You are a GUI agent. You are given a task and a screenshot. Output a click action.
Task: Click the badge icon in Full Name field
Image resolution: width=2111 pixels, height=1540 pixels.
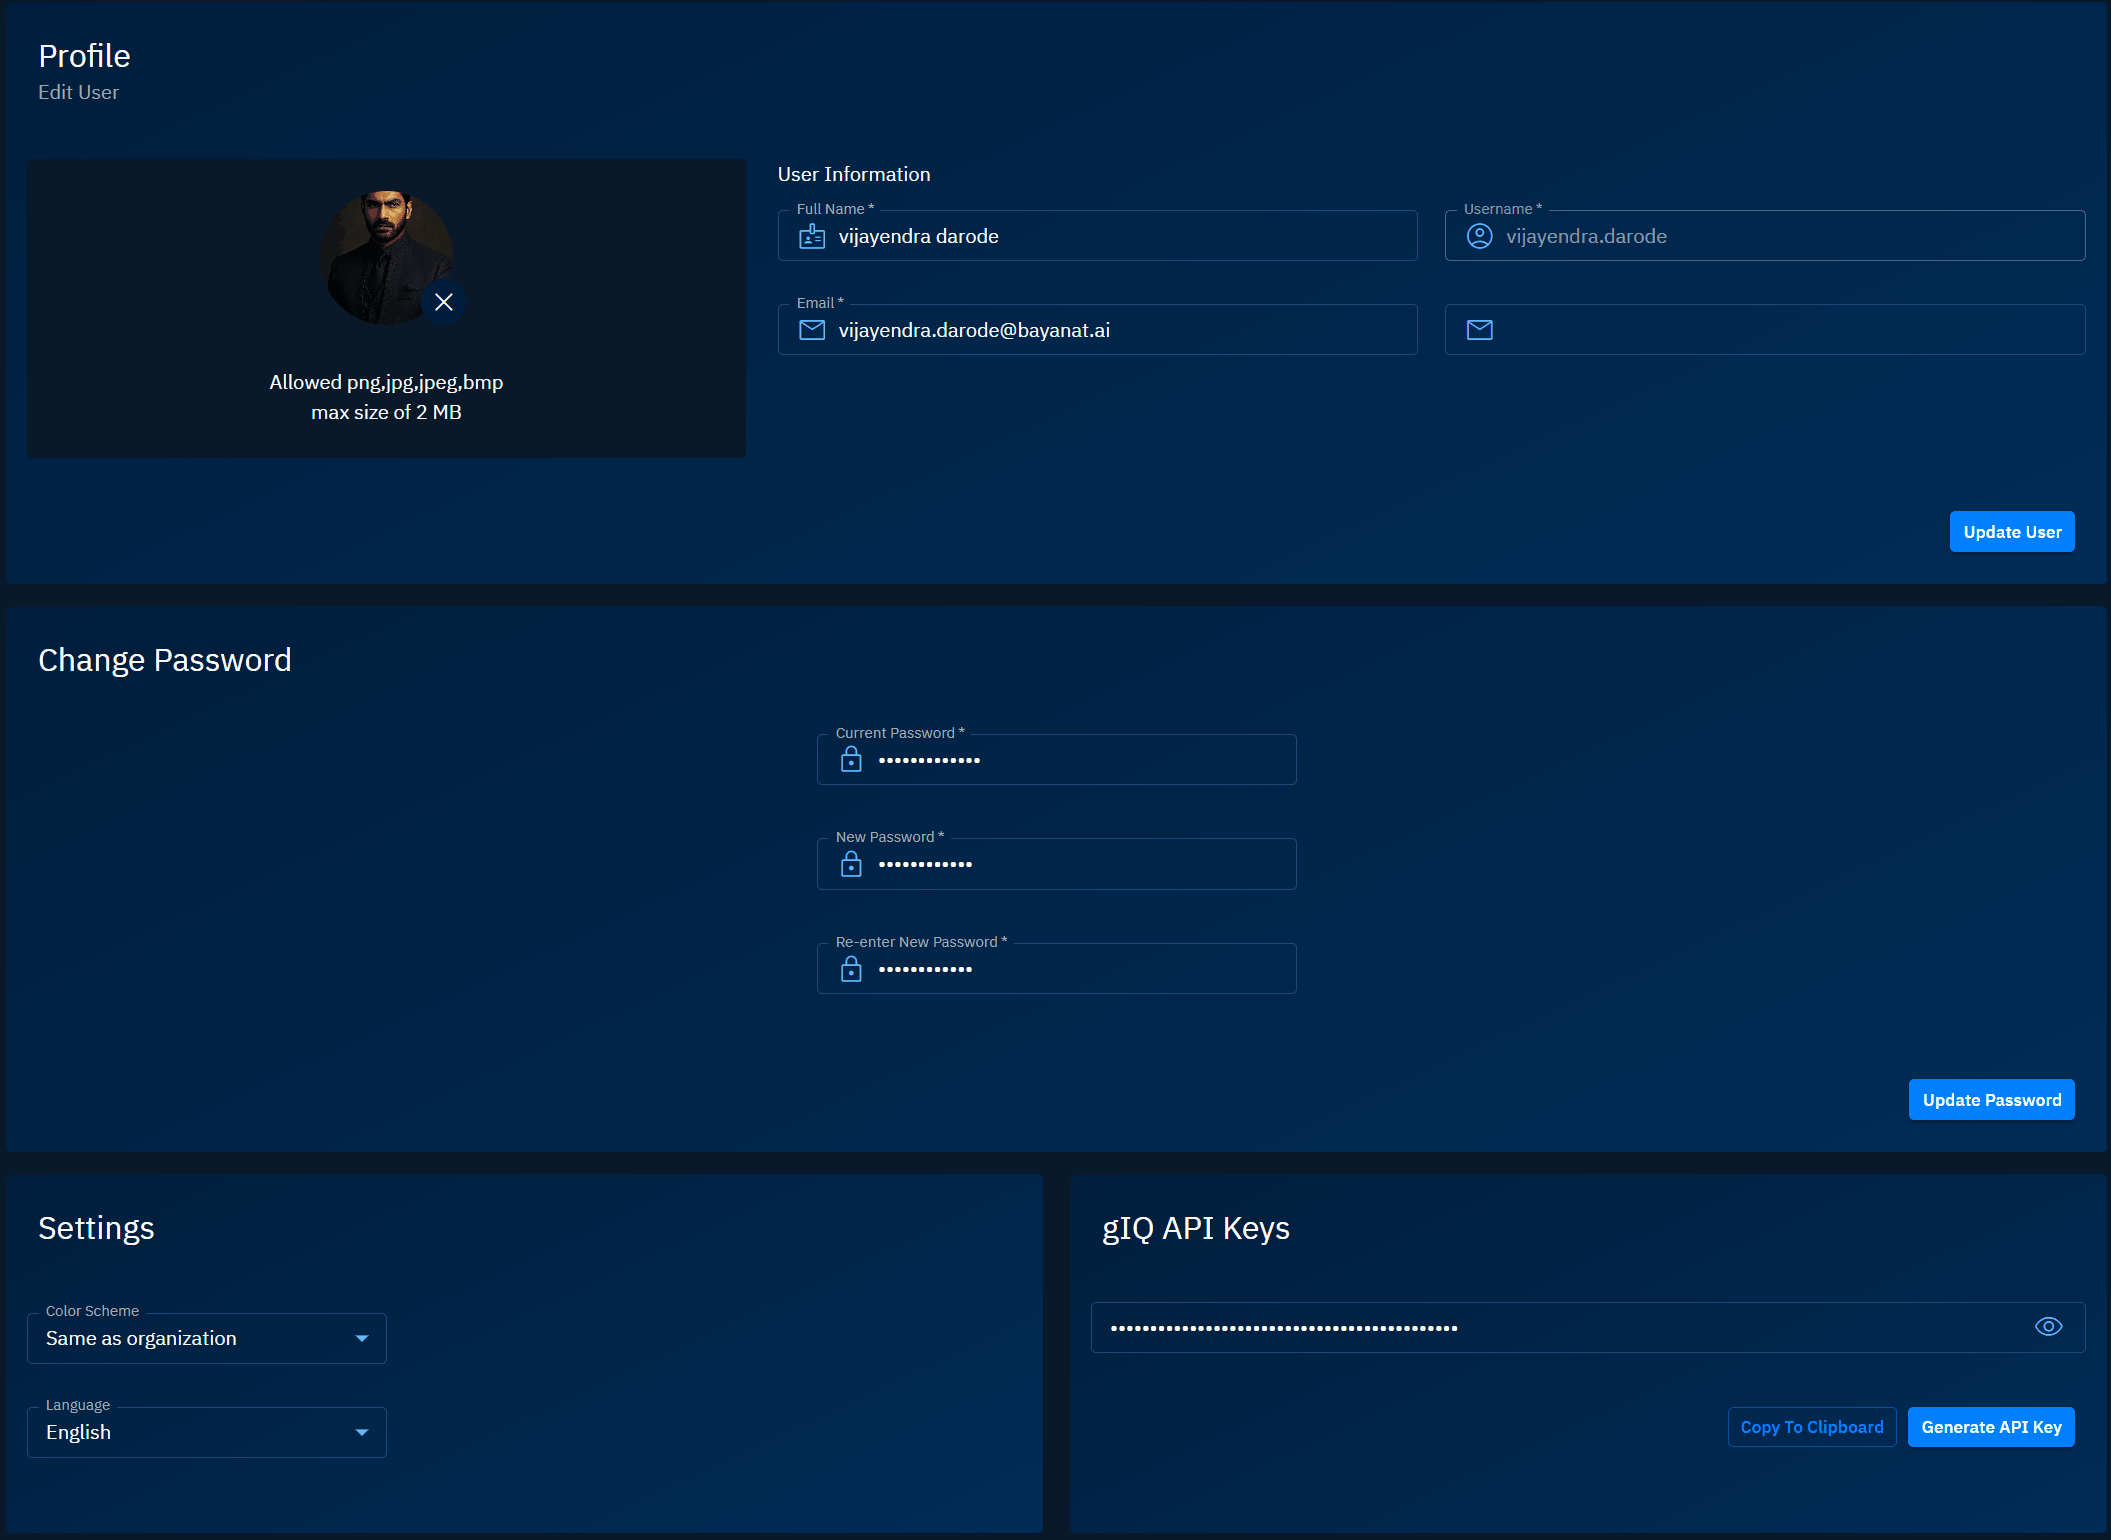pos(811,236)
